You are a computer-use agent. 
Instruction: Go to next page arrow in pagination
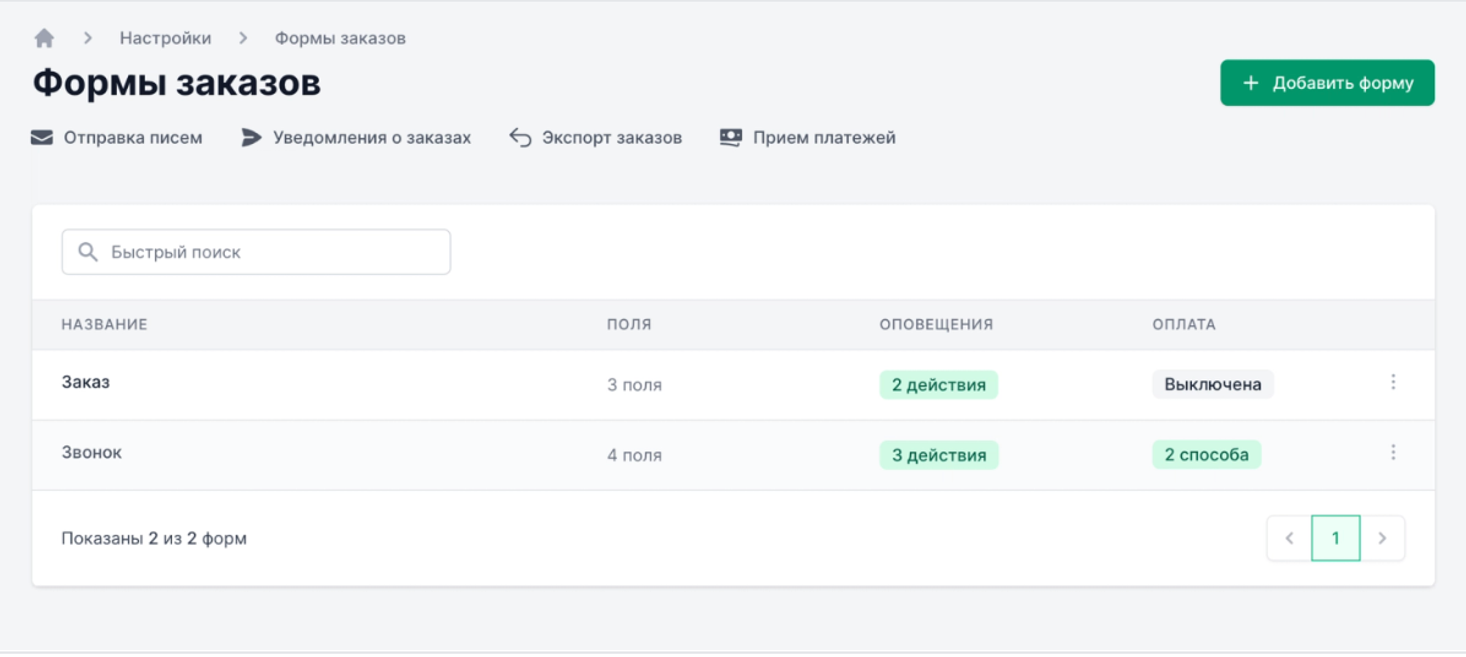(1382, 538)
